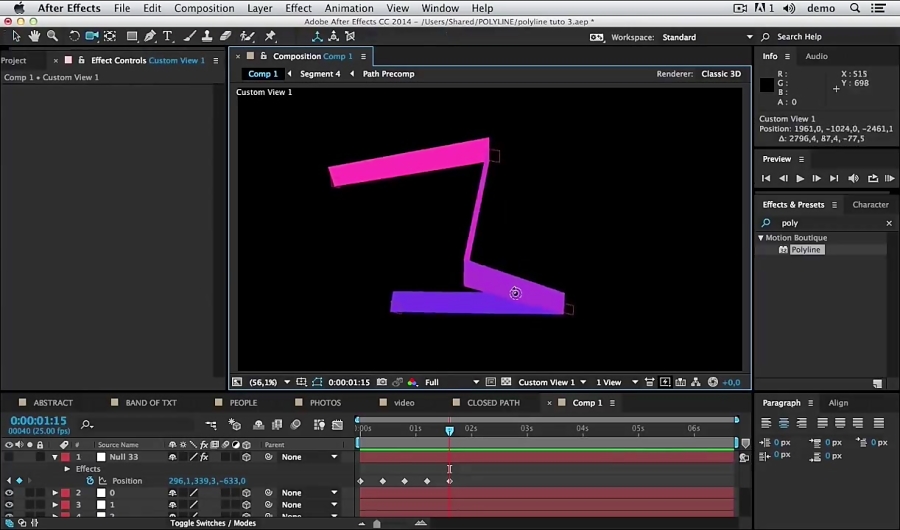Select the Zoom magnifier tool

click(52, 36)
